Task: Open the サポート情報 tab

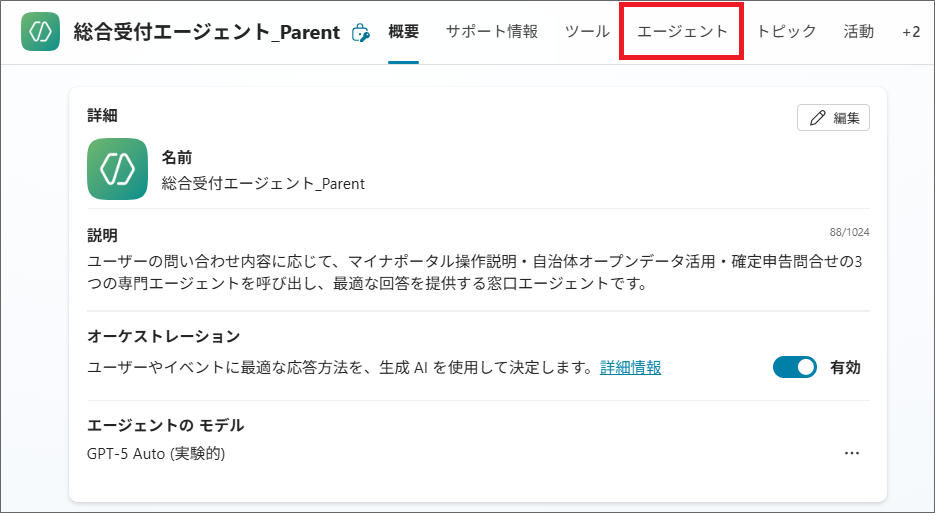Action: point(492,32)
